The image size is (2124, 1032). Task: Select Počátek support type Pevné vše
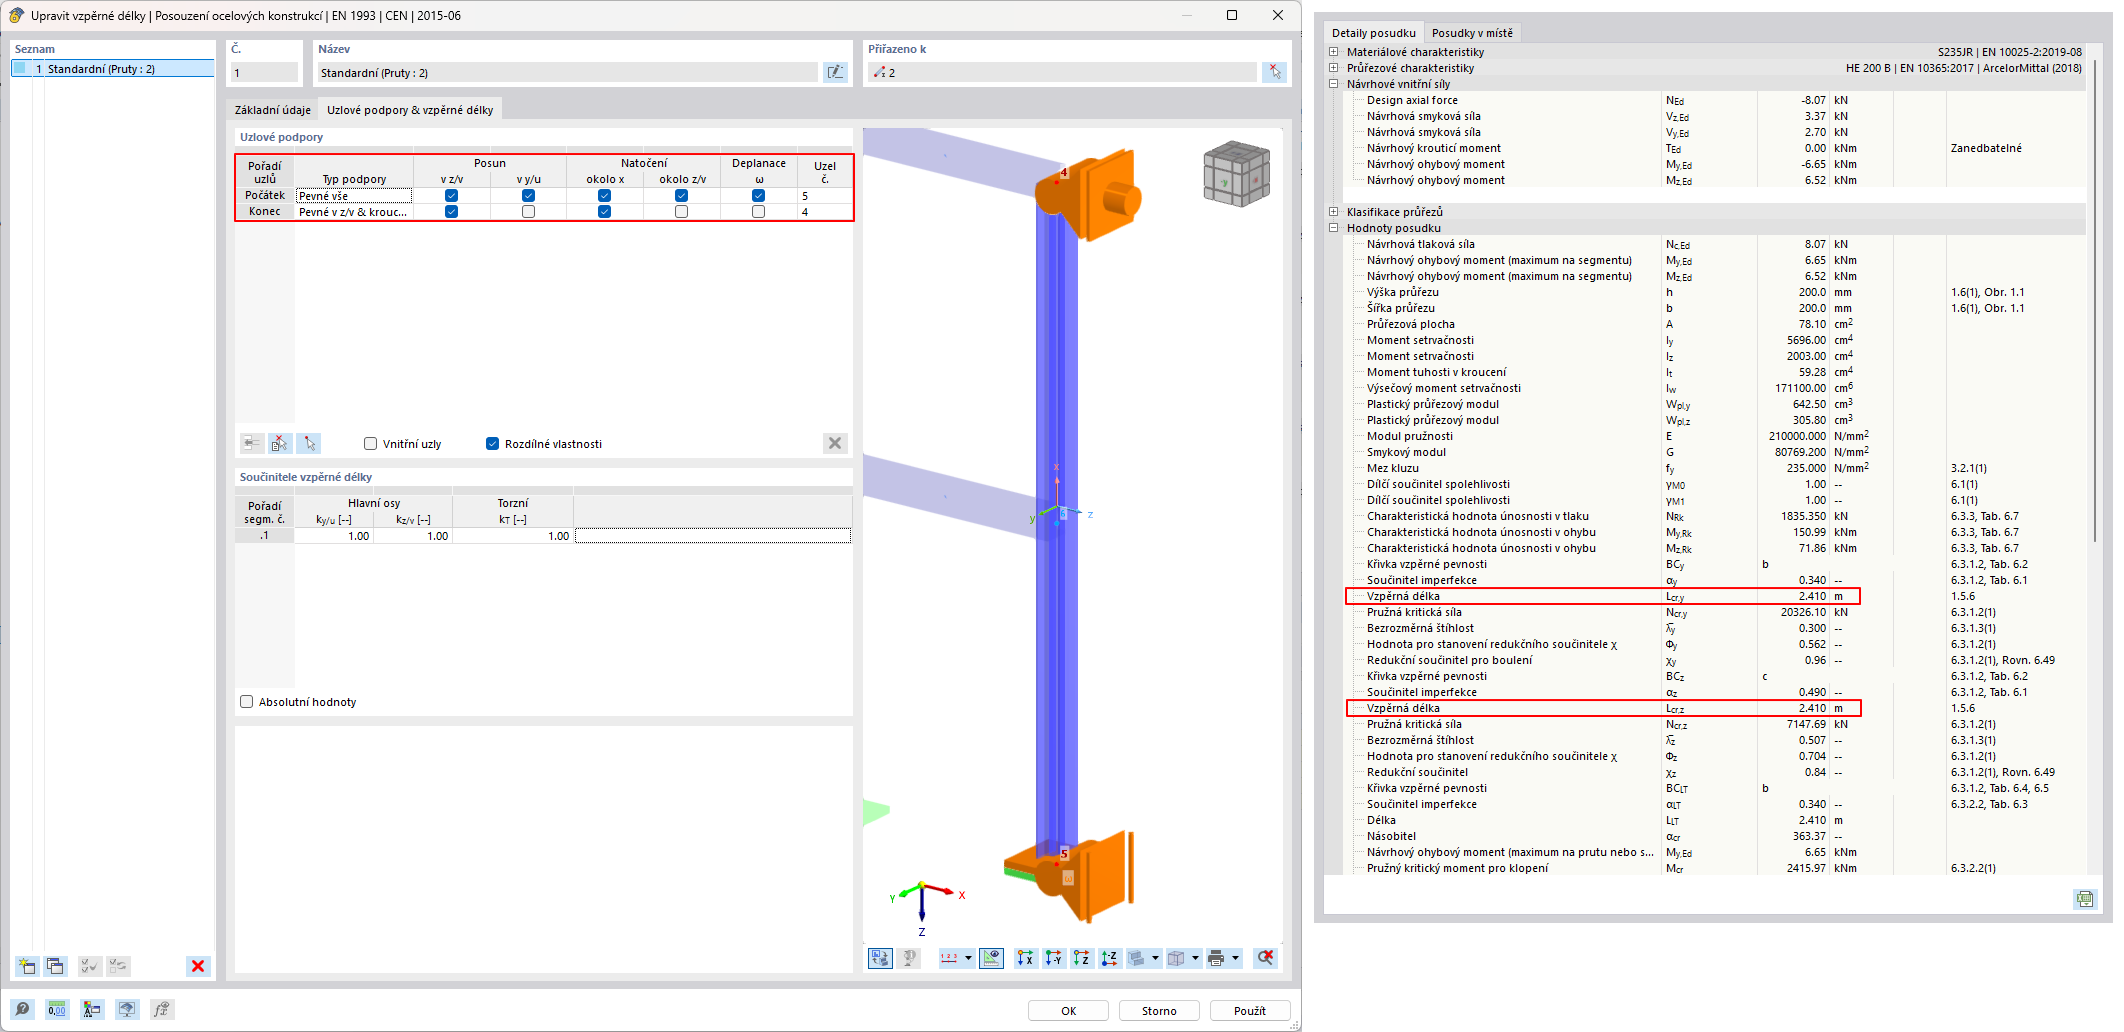pyautogui.click(x=354, y=196)
